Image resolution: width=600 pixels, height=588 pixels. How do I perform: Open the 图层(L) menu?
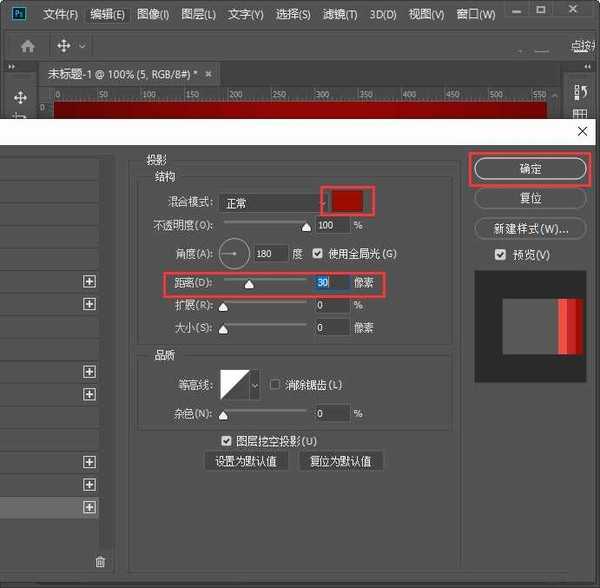(200, 14)
